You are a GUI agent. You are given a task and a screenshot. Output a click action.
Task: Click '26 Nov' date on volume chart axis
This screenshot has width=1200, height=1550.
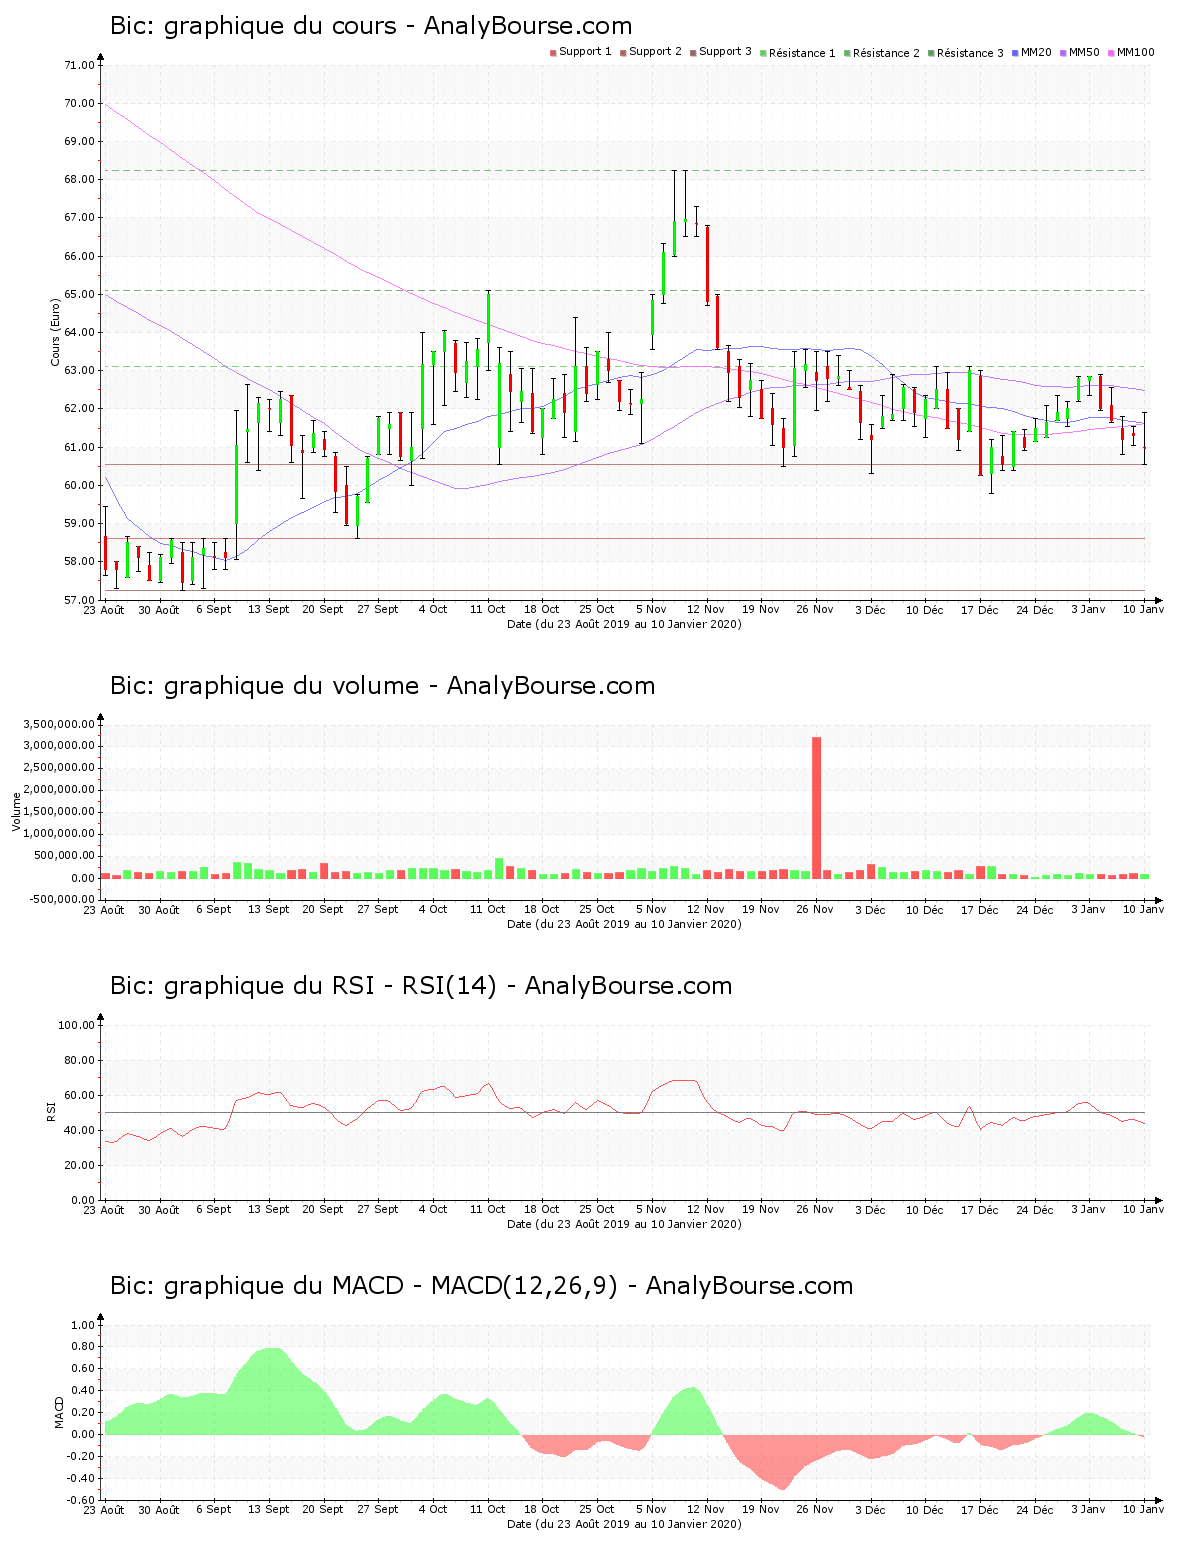point(815,909)
